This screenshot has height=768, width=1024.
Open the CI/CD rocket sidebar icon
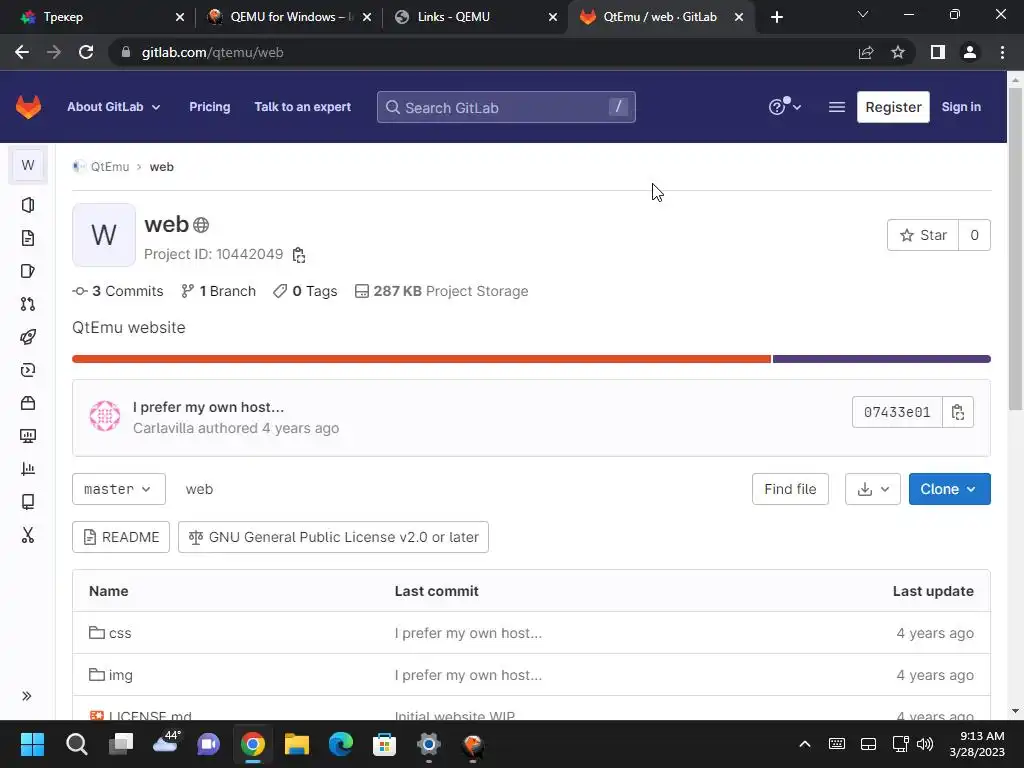tap(27, 337)
